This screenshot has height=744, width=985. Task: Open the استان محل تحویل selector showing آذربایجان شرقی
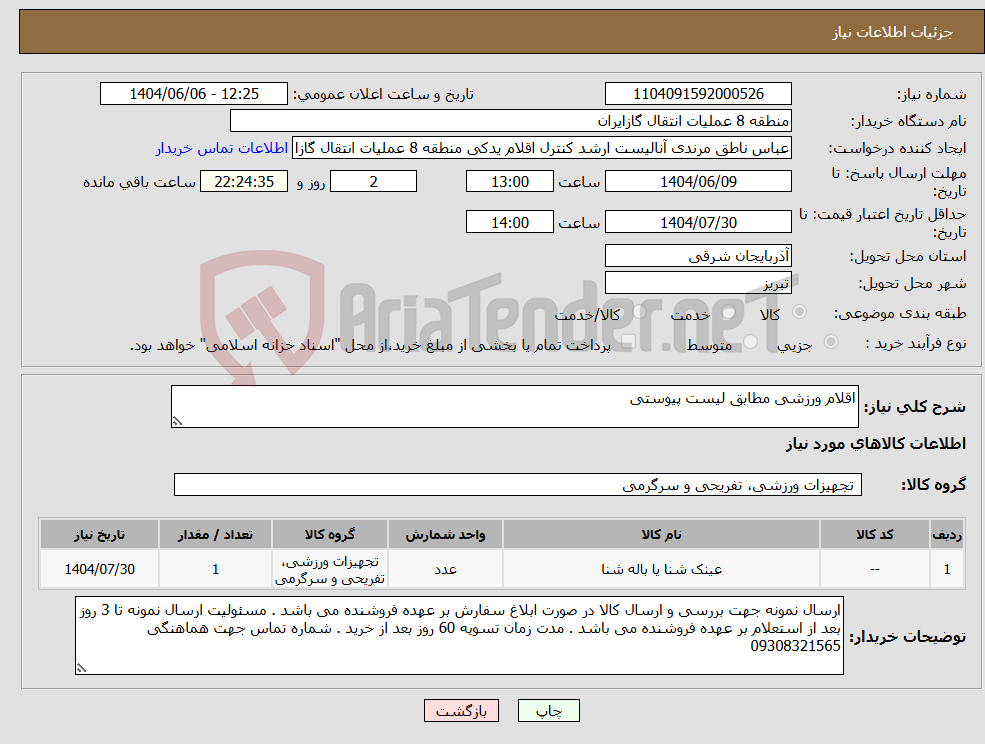[x=697, y=255]
